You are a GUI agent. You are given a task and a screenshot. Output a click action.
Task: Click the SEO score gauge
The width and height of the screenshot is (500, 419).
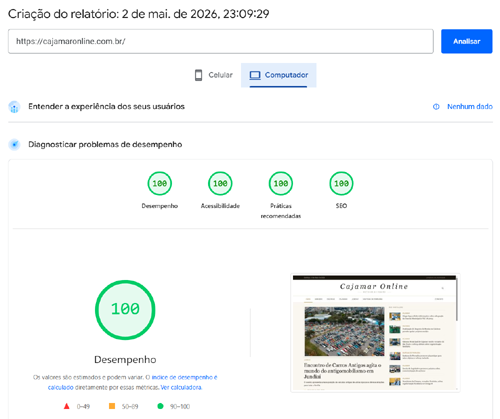[341, 183]
